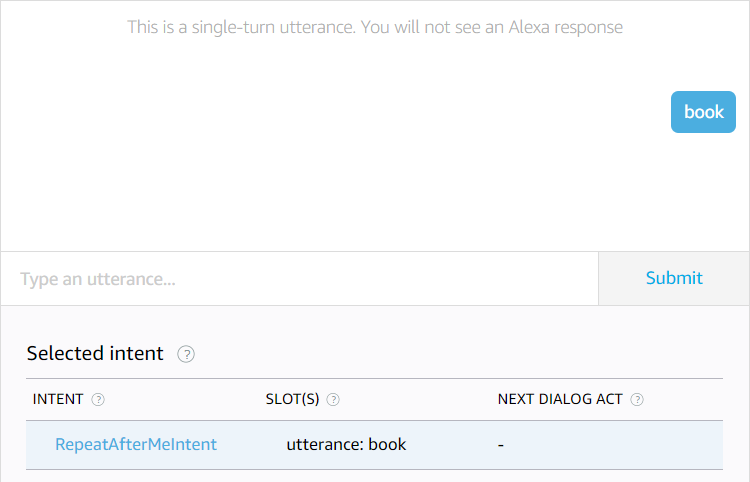The width and height of the screenshot is (750, 482).
Task: Click the NEXT DIALOG ACT header label
Action: [560, 400]
